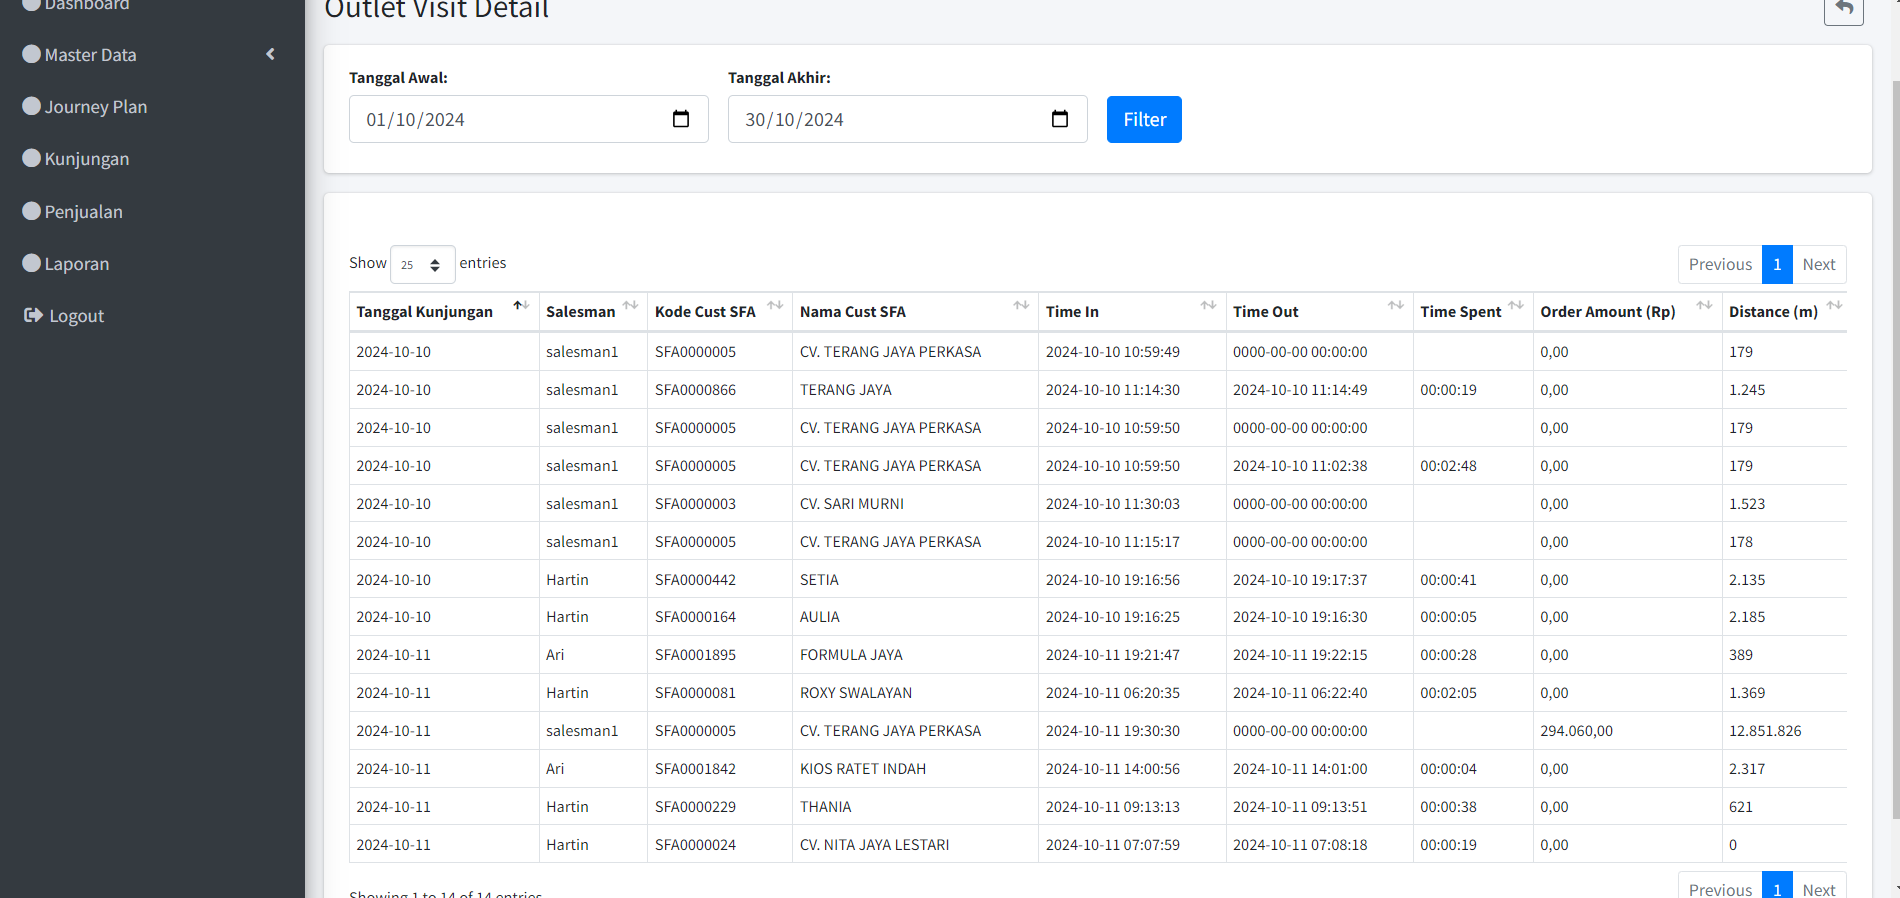Click the Logout sign-out icon
Screen dimensions: 1900x898
(33, 315)
